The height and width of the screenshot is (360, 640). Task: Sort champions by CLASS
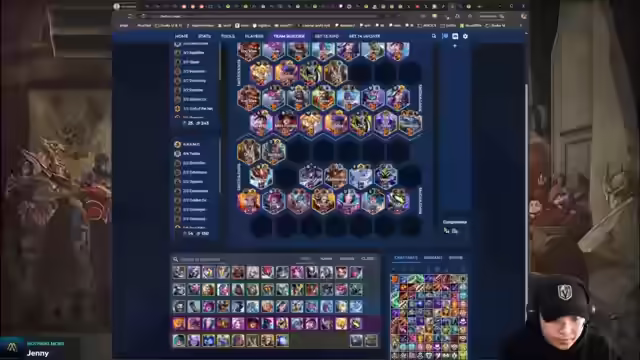coord(367,259)
